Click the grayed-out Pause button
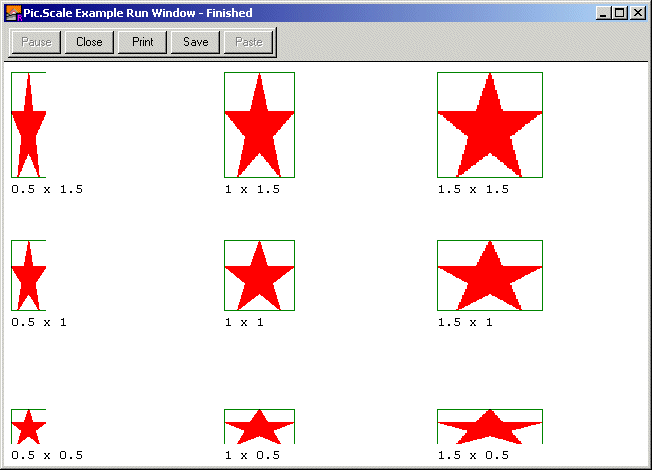The image size is (652, 470). (x=36, y=42)
